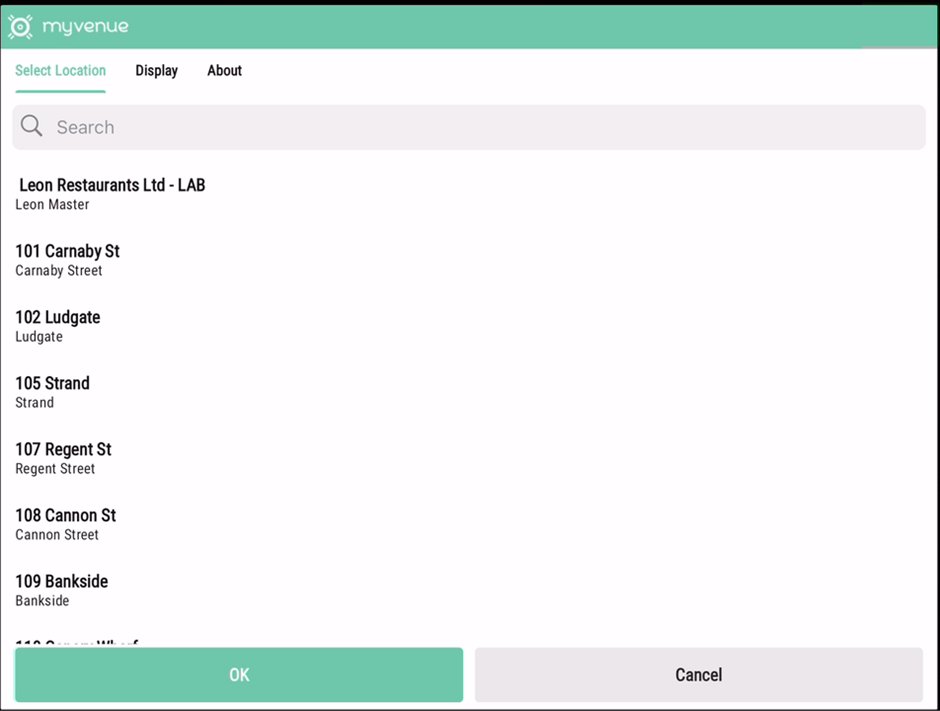Choose the 101 Carnaby St location
The width and height of the screenshot is (940, 711).
pos(67,251)
